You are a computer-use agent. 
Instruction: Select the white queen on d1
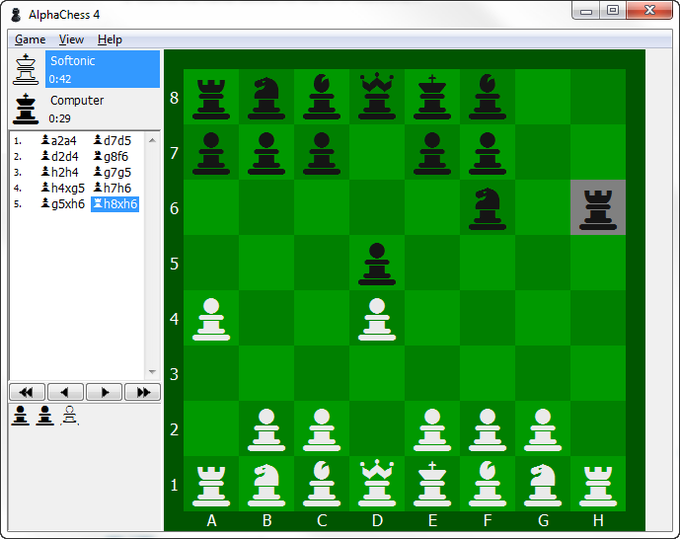(x=377, y=484)
